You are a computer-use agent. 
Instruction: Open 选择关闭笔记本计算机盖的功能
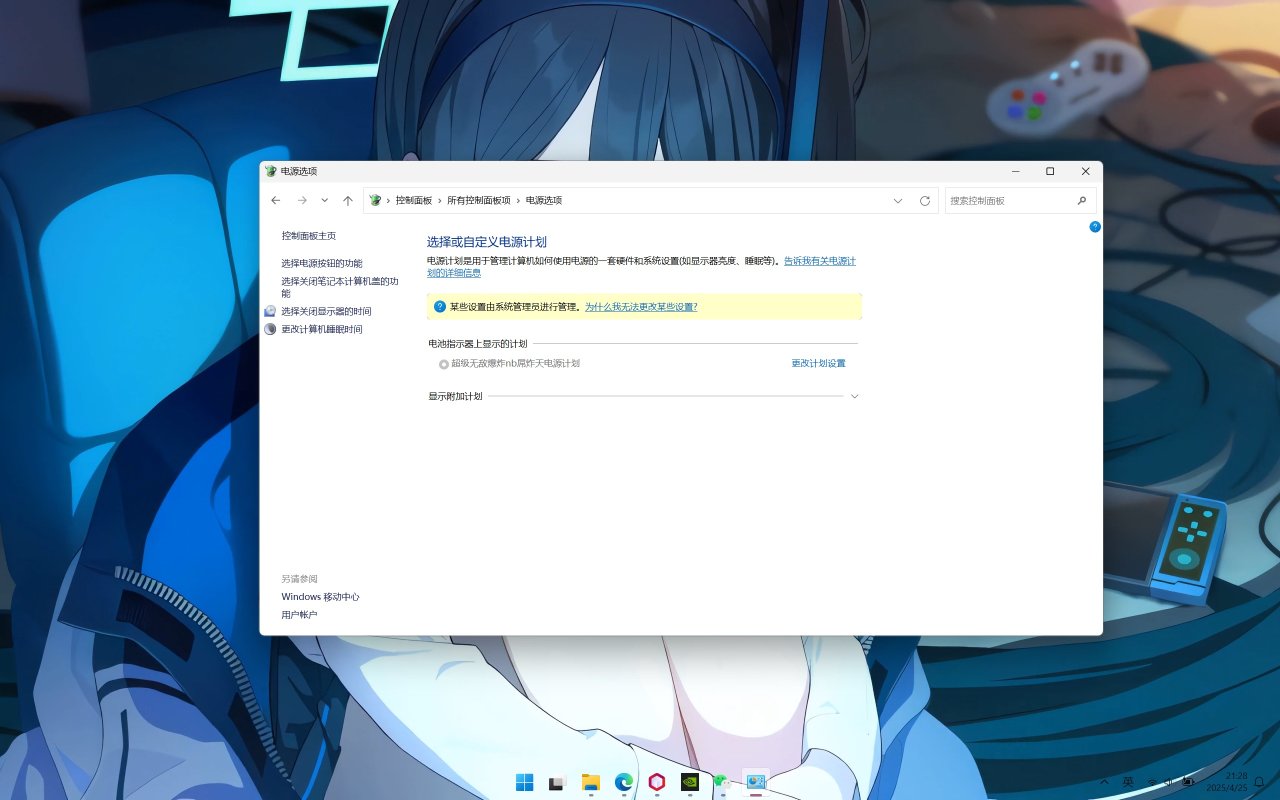(x=340, y=288)
